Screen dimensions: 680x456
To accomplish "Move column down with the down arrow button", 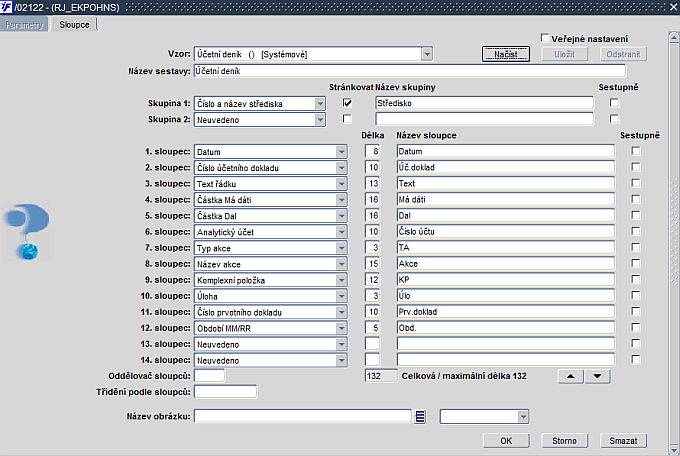I will coord(597,376).
